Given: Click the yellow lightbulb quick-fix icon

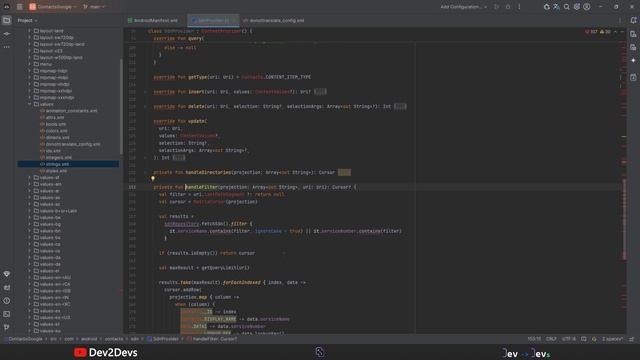Looking at the screenshot, I should (153, 178).
